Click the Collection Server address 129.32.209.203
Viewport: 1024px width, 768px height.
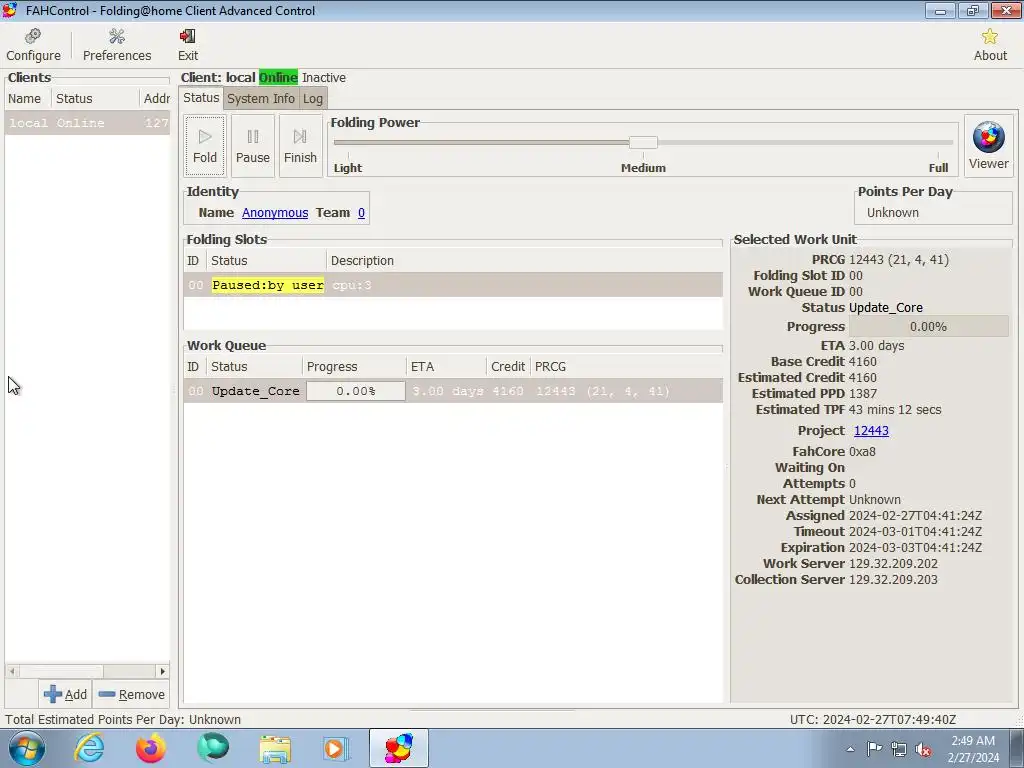(893, 580)
